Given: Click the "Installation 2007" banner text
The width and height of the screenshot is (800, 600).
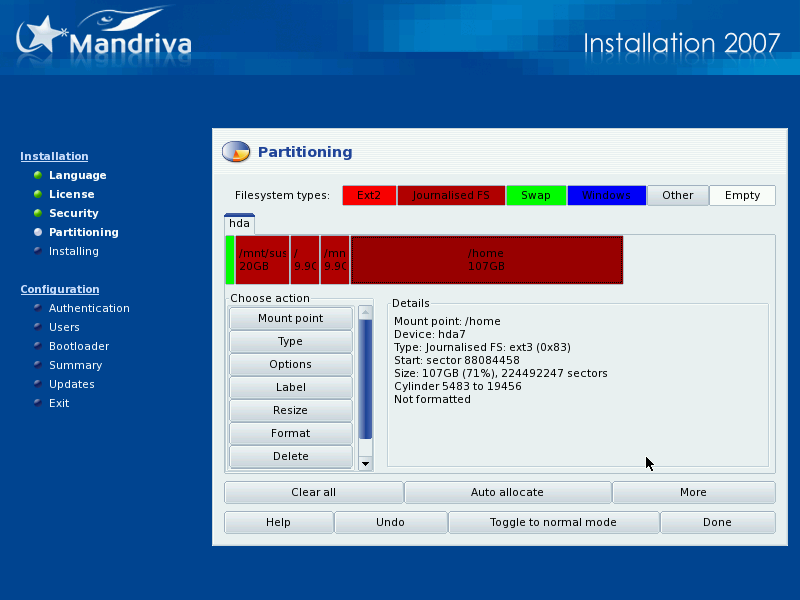Looking at the screenshot, I should [682, 43].
